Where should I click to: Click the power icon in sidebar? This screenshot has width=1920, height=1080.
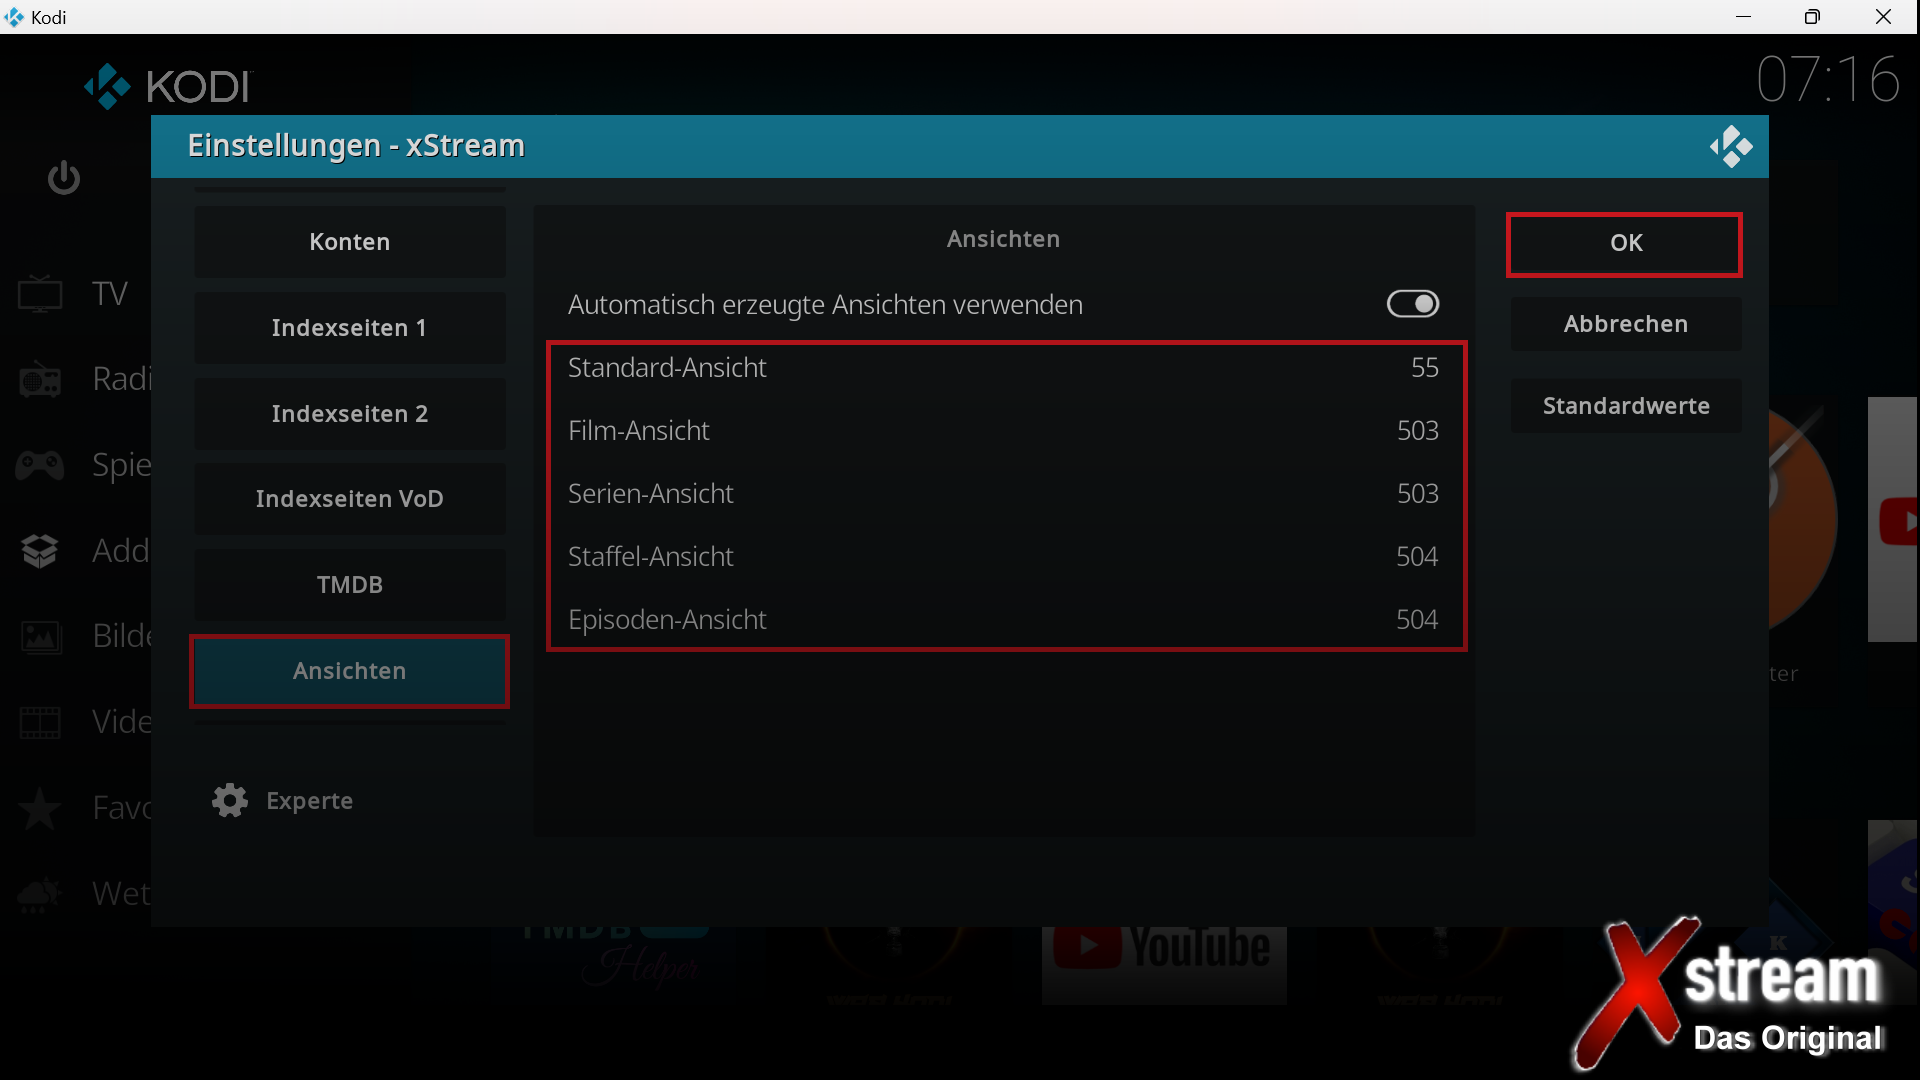coord(63,178)
